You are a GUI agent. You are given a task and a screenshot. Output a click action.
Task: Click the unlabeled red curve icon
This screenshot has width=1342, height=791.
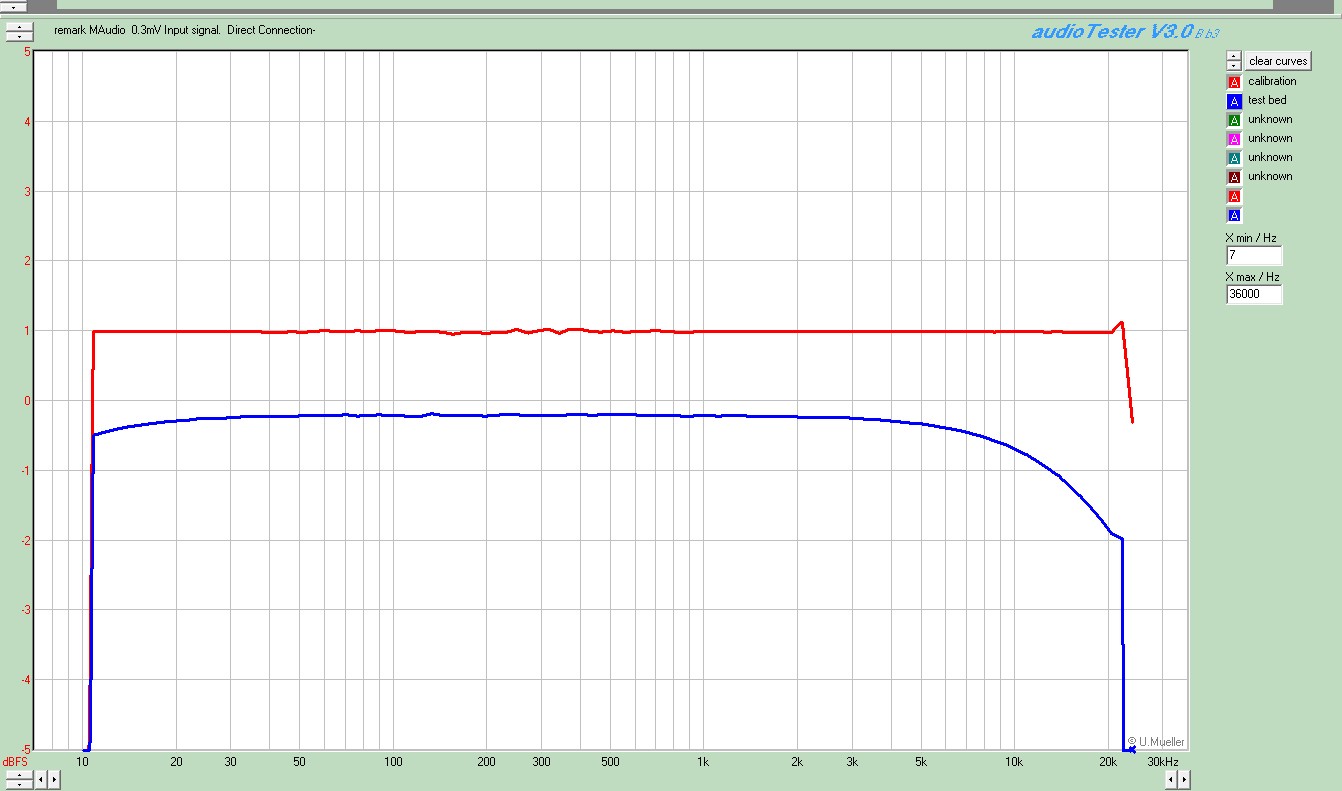(x=1234, y=196)
